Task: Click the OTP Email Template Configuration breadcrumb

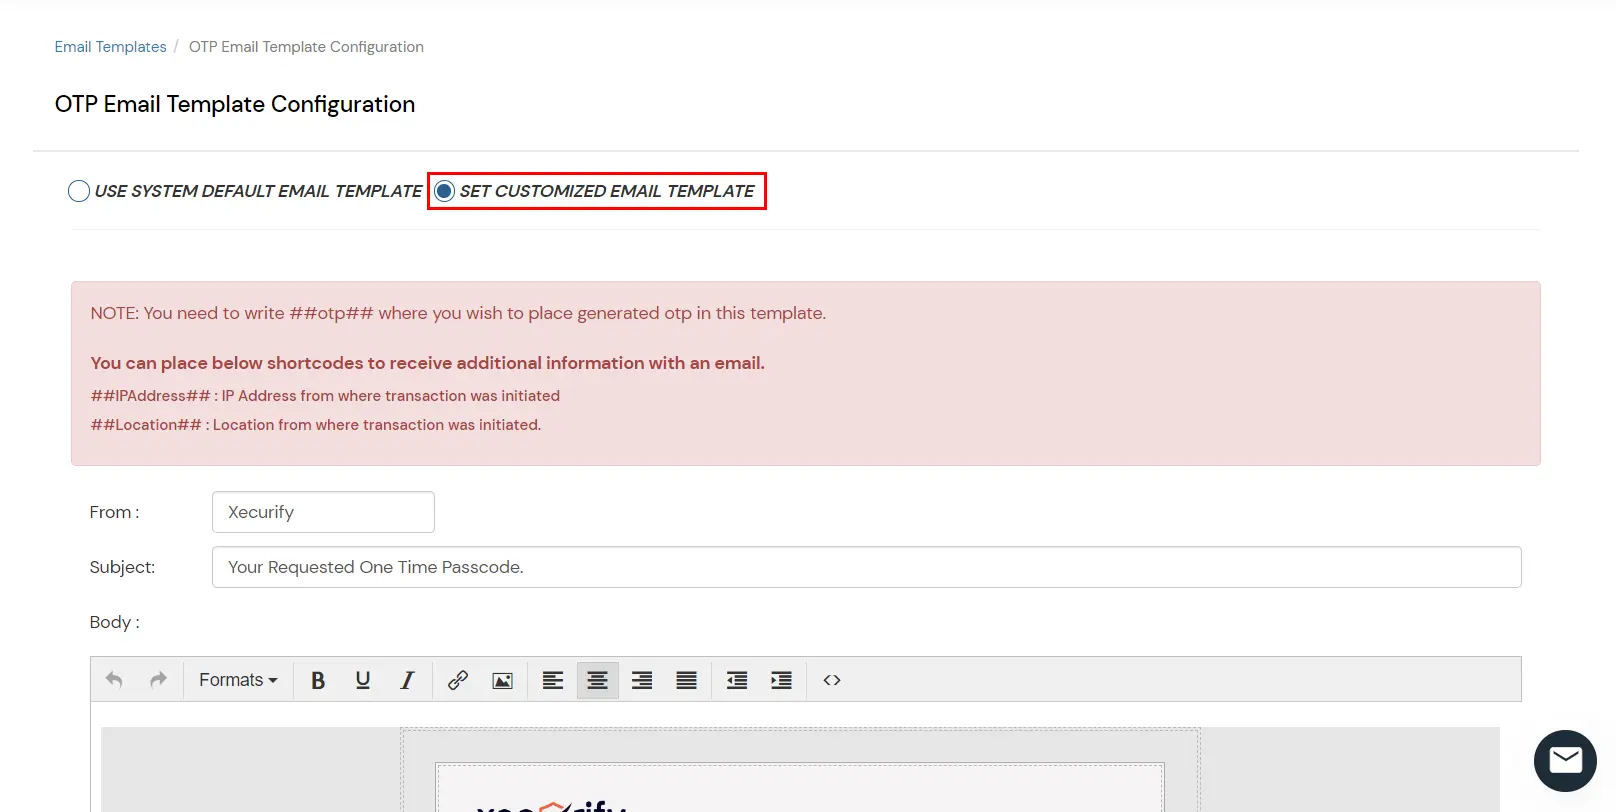Action: pos(306,47)
